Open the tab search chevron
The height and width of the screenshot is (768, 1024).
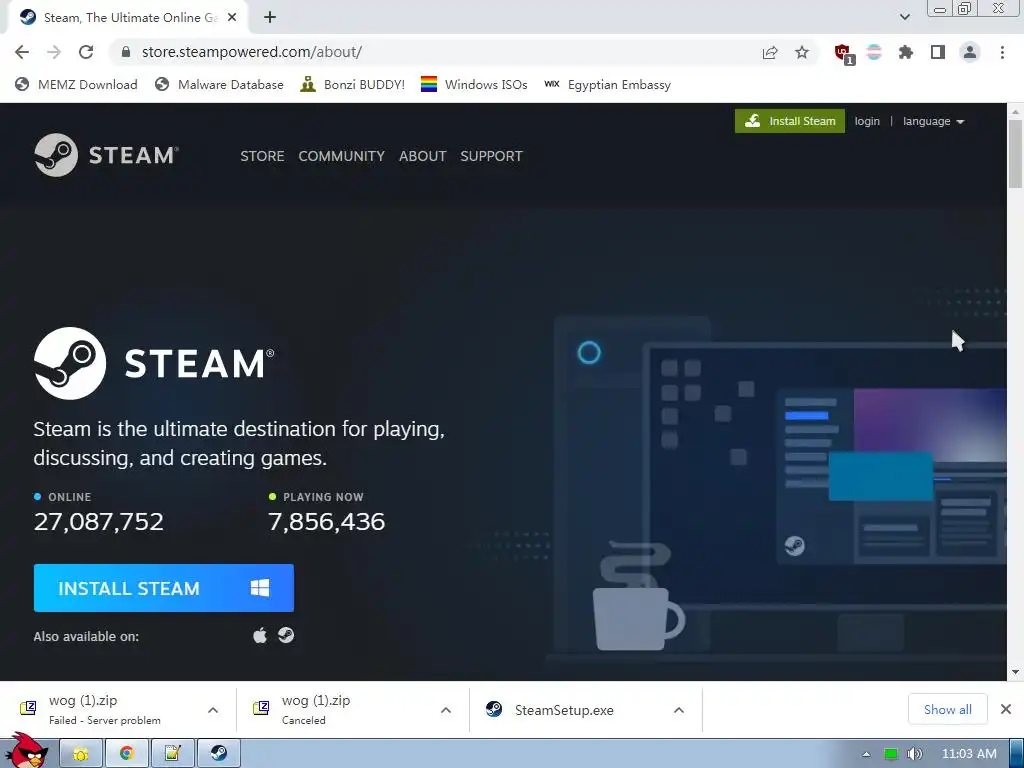[x=904, y=17]
